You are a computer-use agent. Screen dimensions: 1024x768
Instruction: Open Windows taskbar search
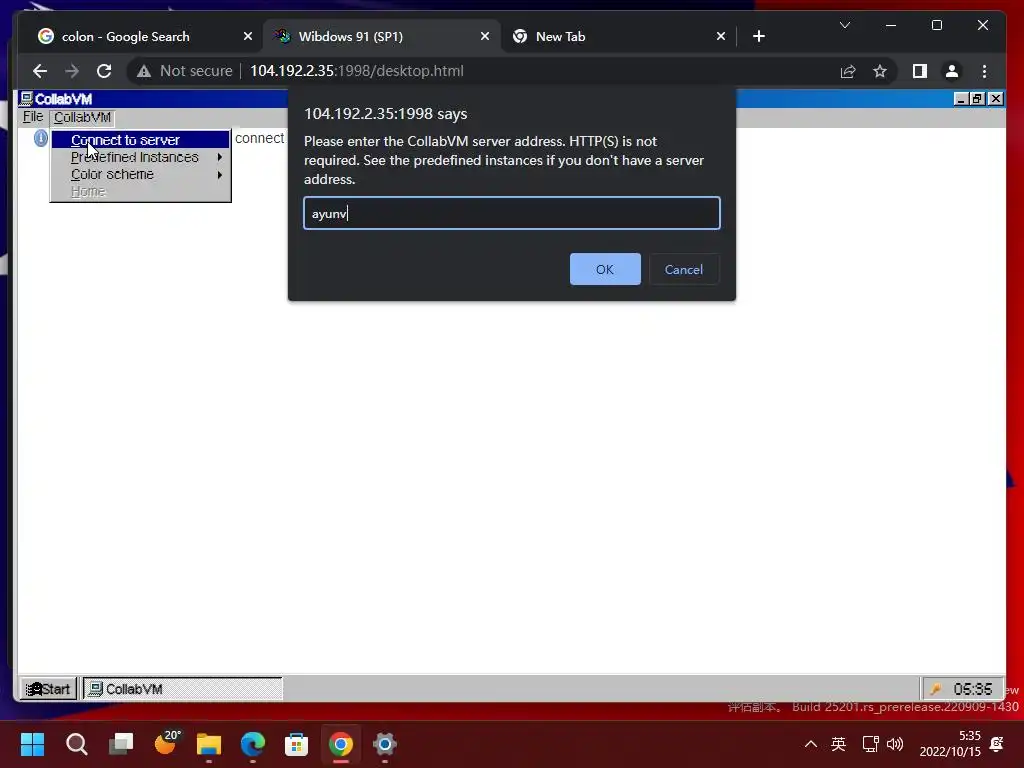76,744
